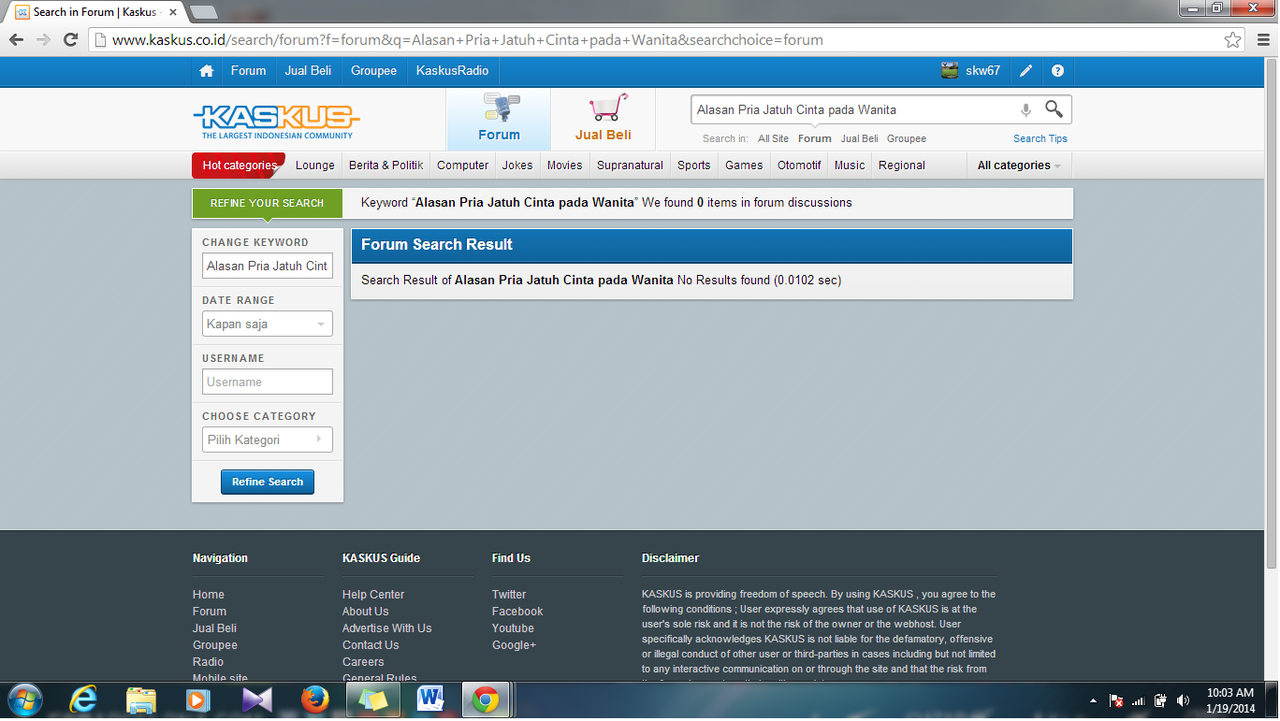Screen dimensions: 1280x721
Task: Open Visual Studio taskbar icon
Action: tap(257, 699)
